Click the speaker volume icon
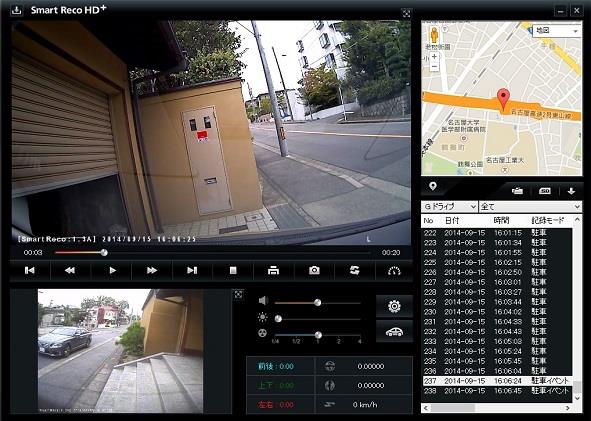 (x=263, y=301)
